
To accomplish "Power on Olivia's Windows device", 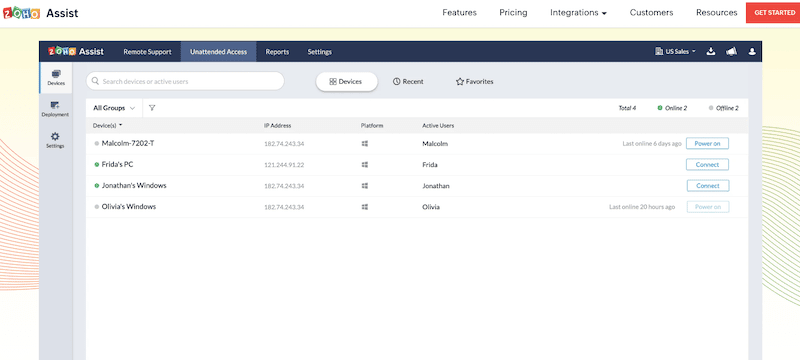I will click(x=708, y=207).
